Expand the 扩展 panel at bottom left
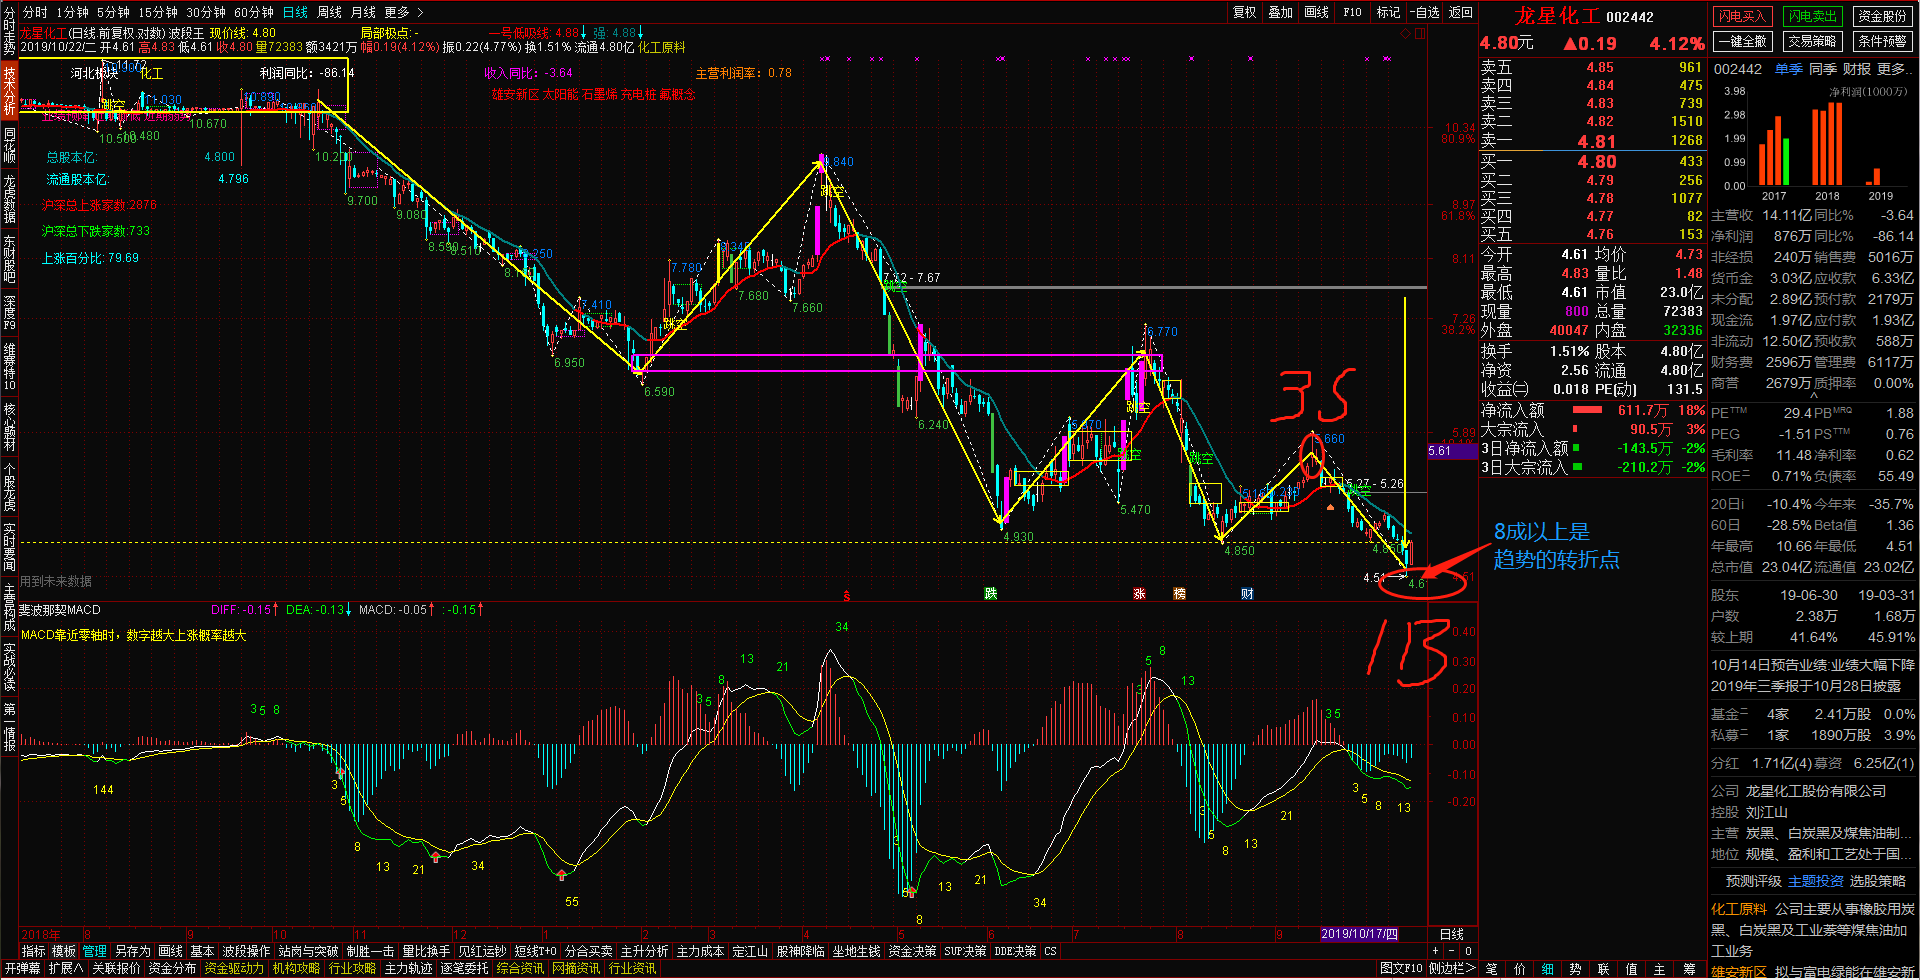Image resolution: width=1920 pixels, height=980 pixels. pos(66,968)
